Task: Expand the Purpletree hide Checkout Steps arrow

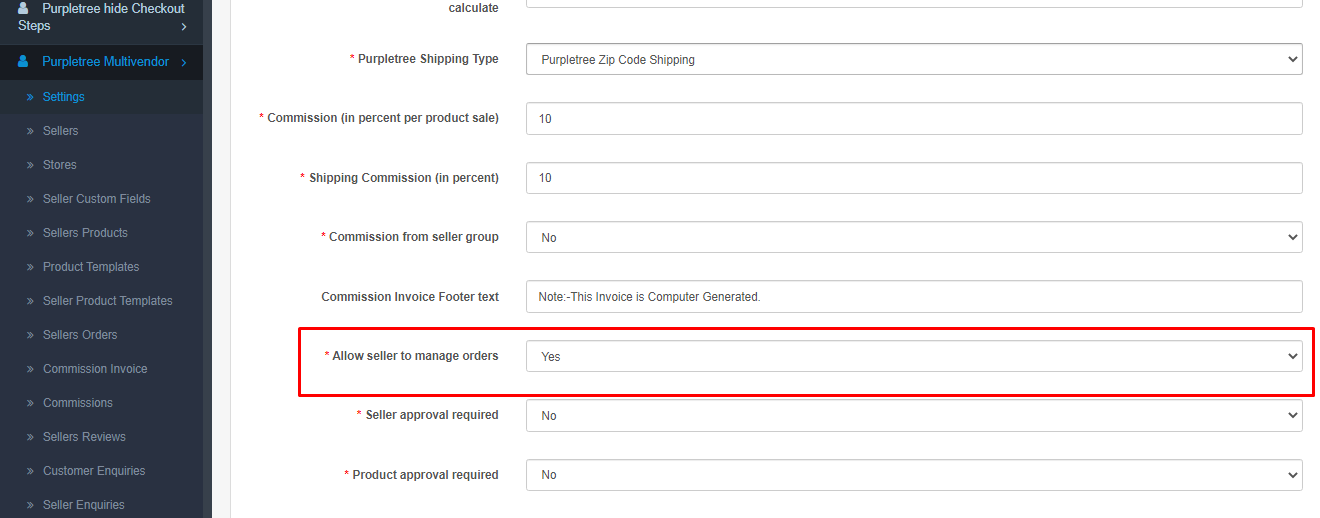Action: tap(184, 26)
